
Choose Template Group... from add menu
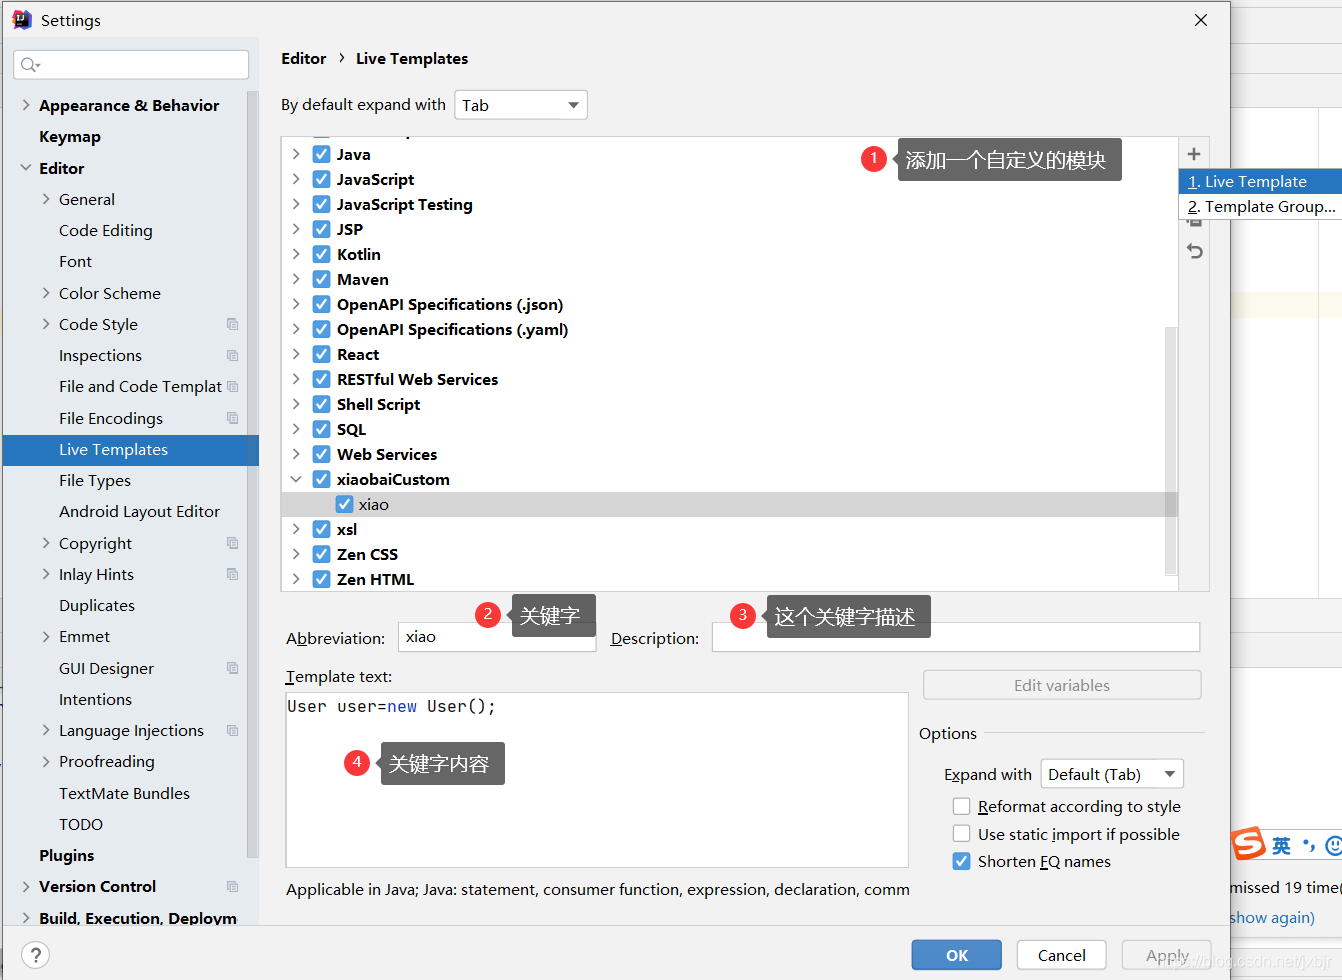click(x=1260, y=206)
